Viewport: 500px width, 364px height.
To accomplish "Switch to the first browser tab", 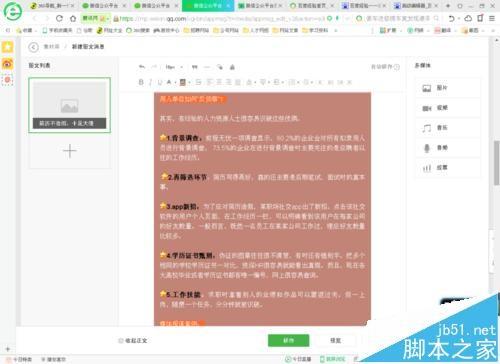I will click(x=52, y=6).
